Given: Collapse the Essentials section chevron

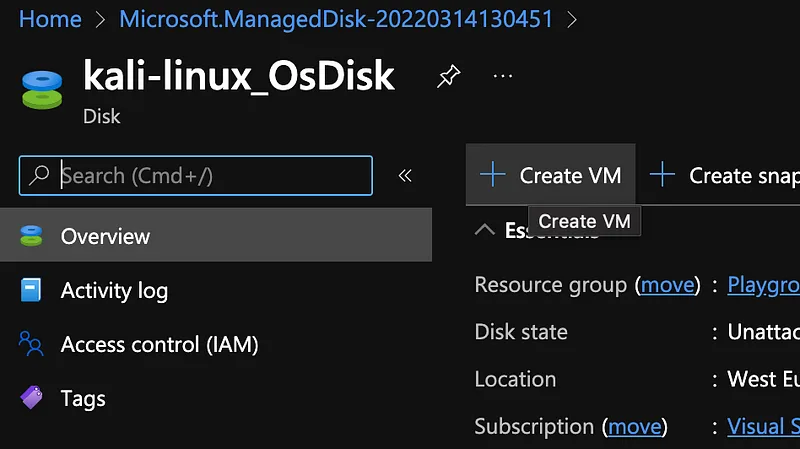Looking at the screenshot, I should pyautogui.click(x=485, y=230).
